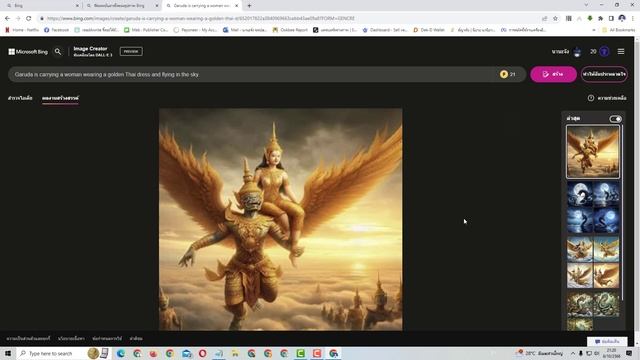Expand the tab search chevron in title bar
Image resolution: width=640 pixels, height=360 pixels.
tap(587, 5)
